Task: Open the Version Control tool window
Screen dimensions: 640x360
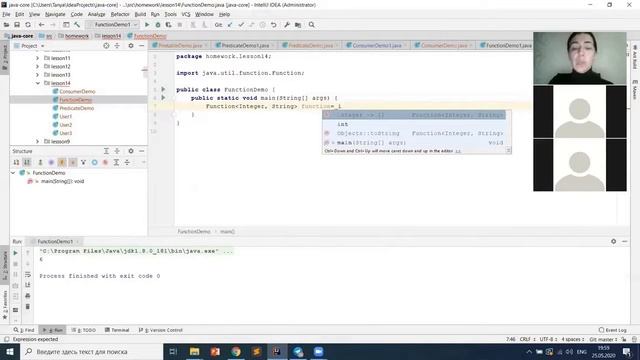Action: (161, 330)
